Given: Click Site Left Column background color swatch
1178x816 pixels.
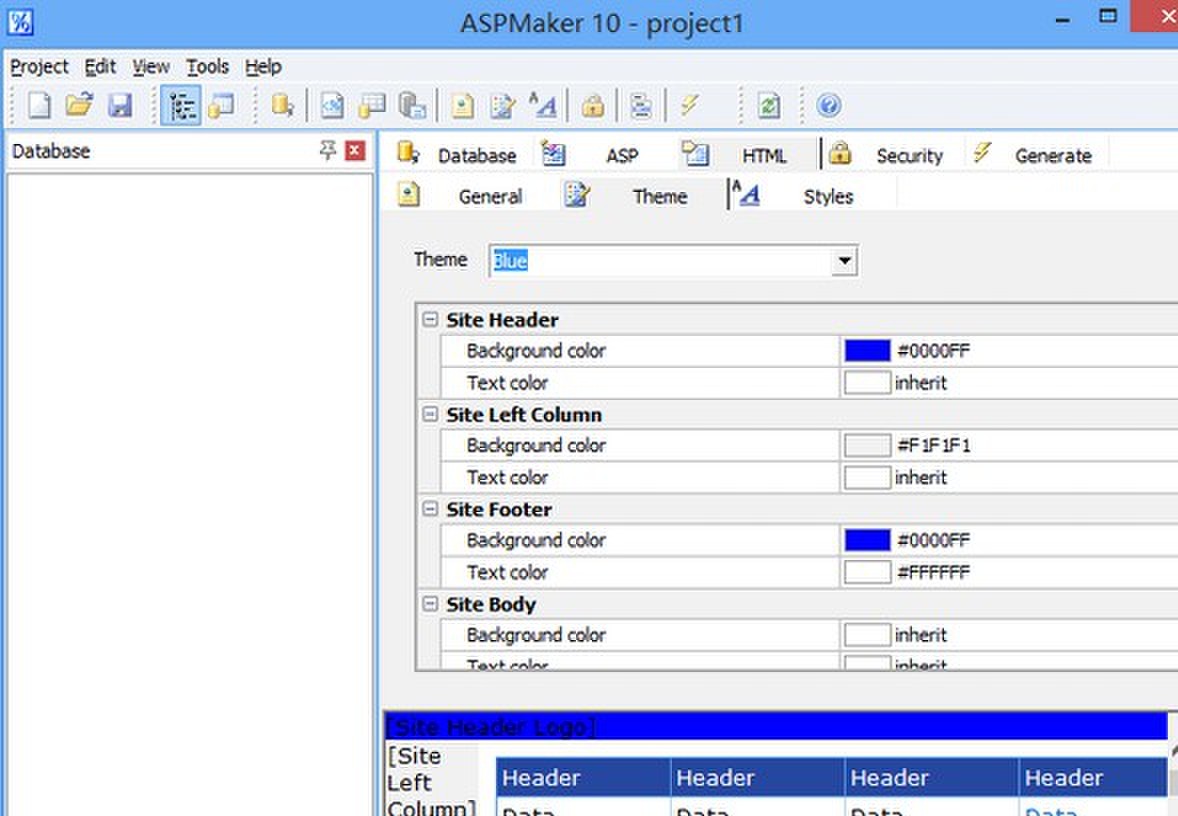Looking at the screenshot, I should (x=867, y=446).
